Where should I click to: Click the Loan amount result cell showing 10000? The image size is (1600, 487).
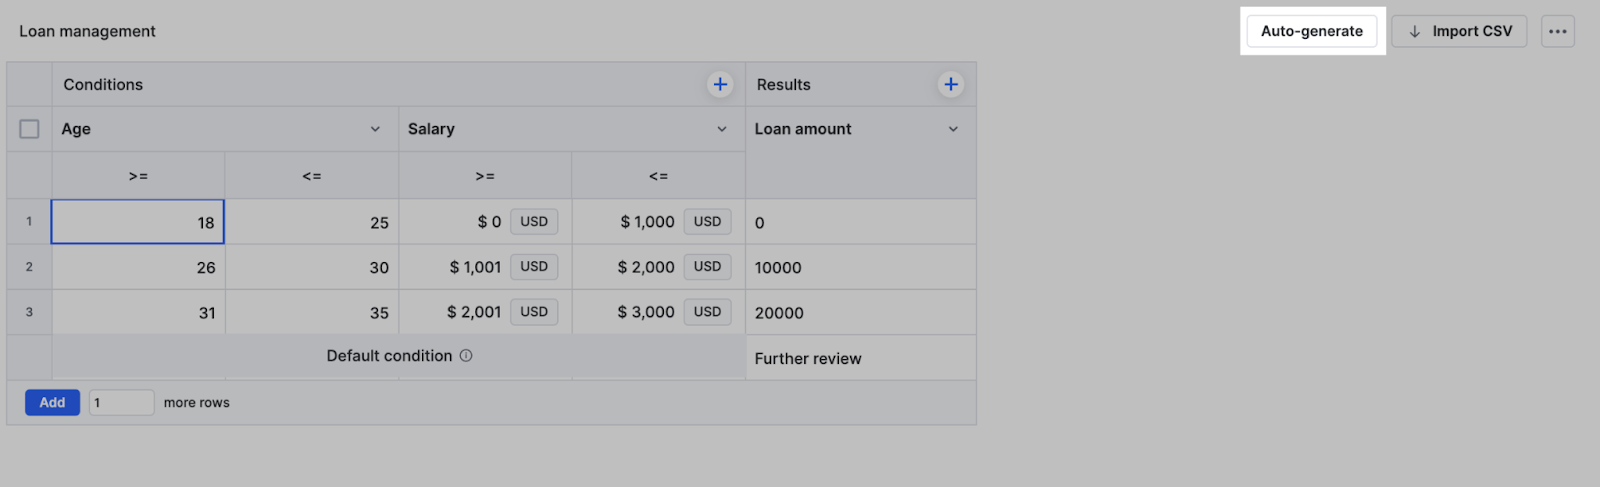coord(861,267)
